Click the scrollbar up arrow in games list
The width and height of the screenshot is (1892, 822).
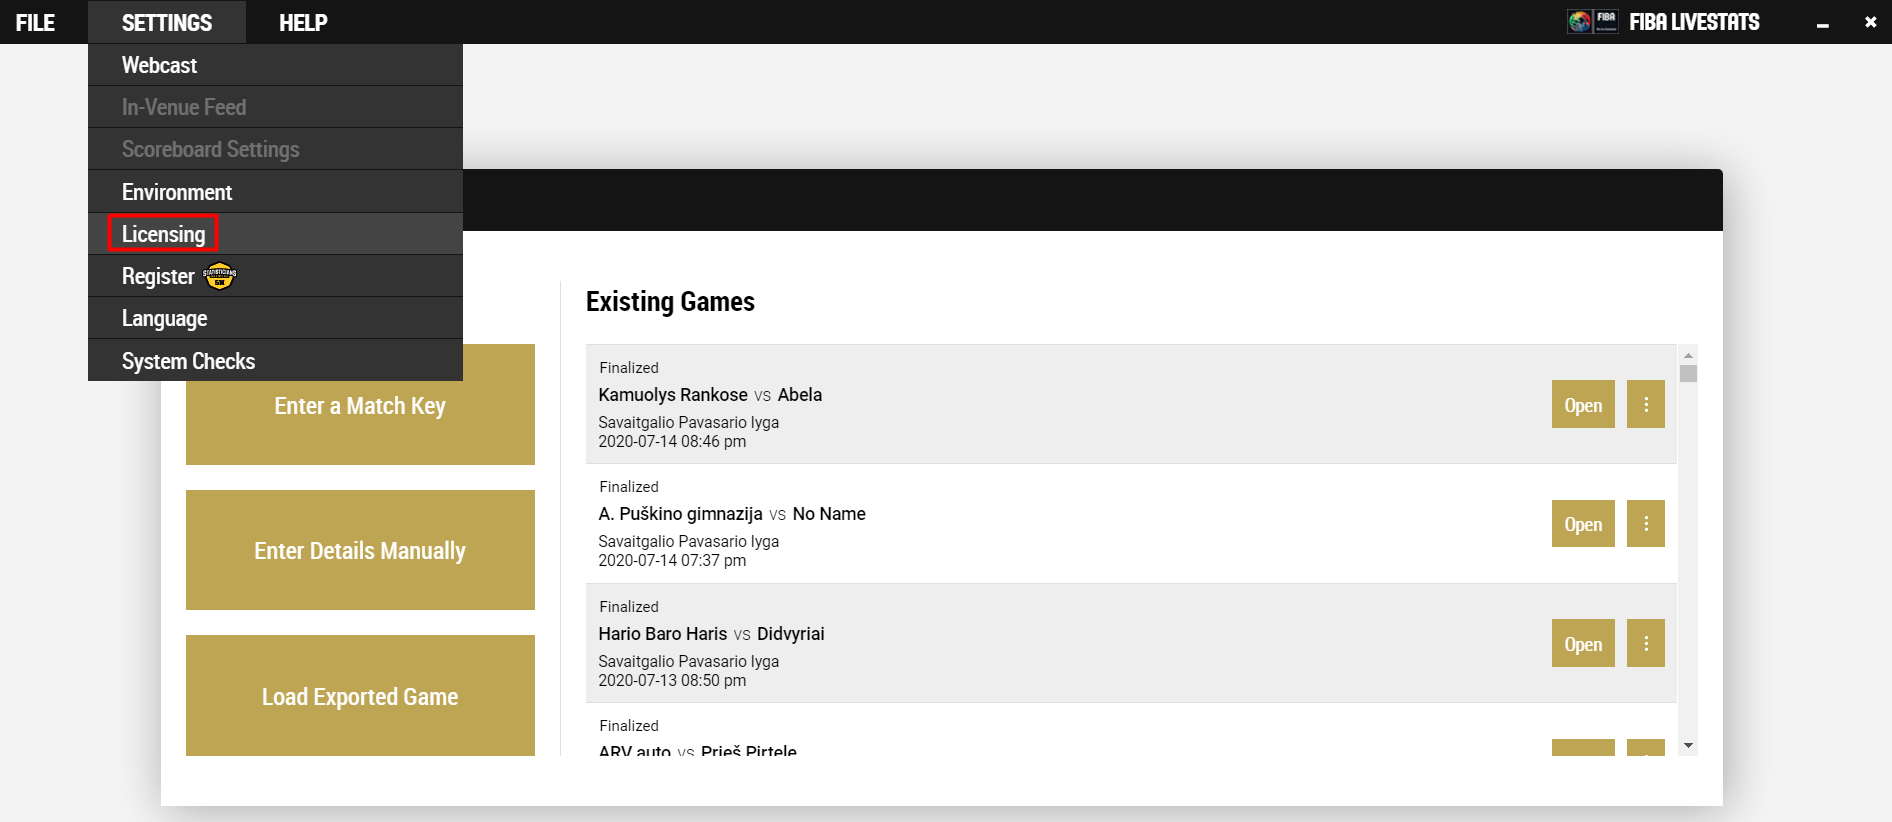1688,355
